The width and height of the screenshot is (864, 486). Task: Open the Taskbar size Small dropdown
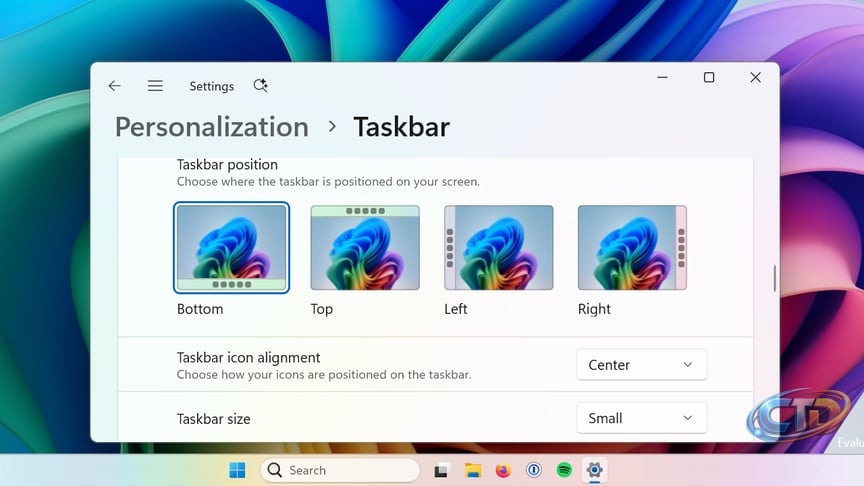(642, 418)
